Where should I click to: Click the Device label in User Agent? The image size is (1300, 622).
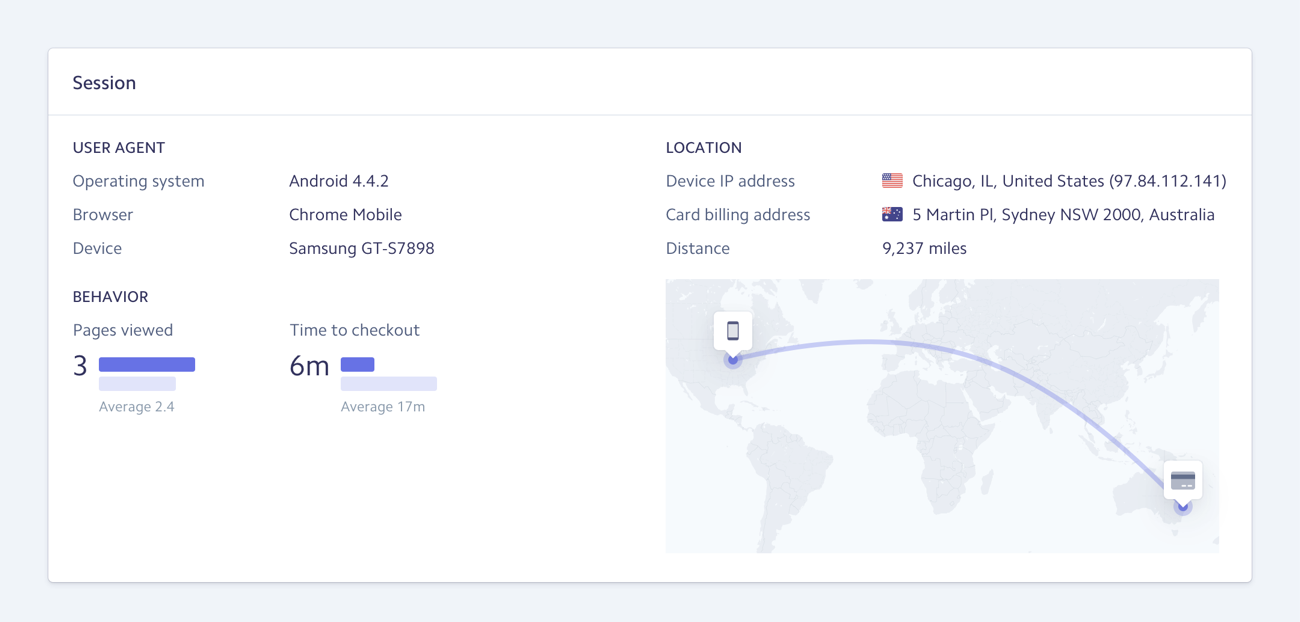97,248
